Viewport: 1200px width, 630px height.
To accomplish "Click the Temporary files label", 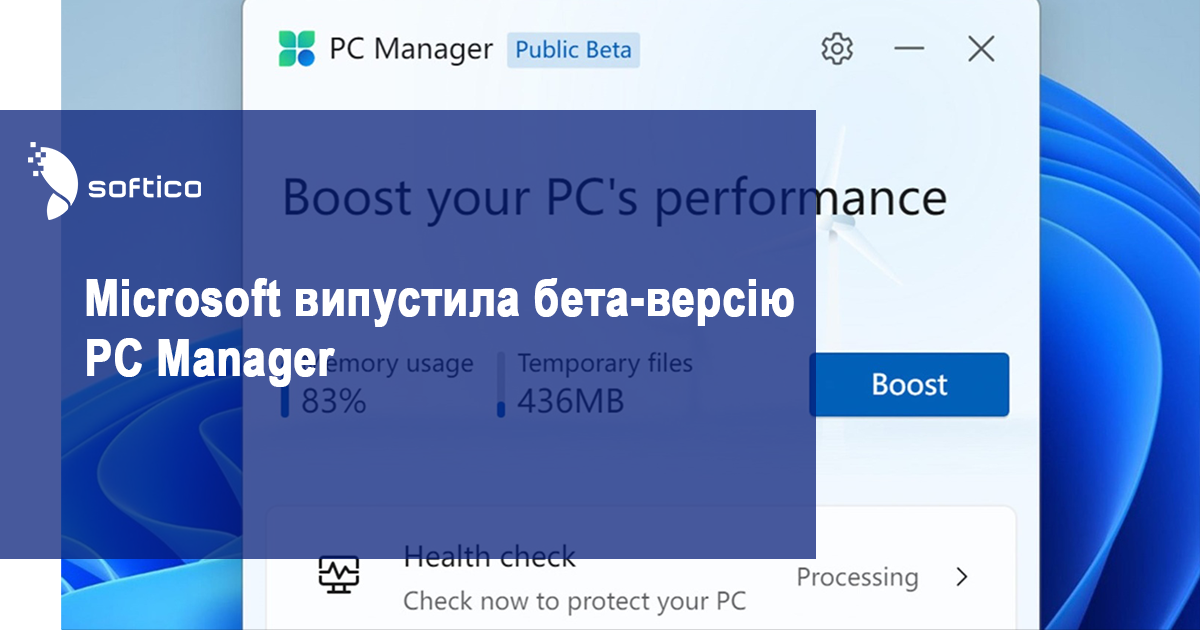I will pyautogui.click(x=605, y=363).
